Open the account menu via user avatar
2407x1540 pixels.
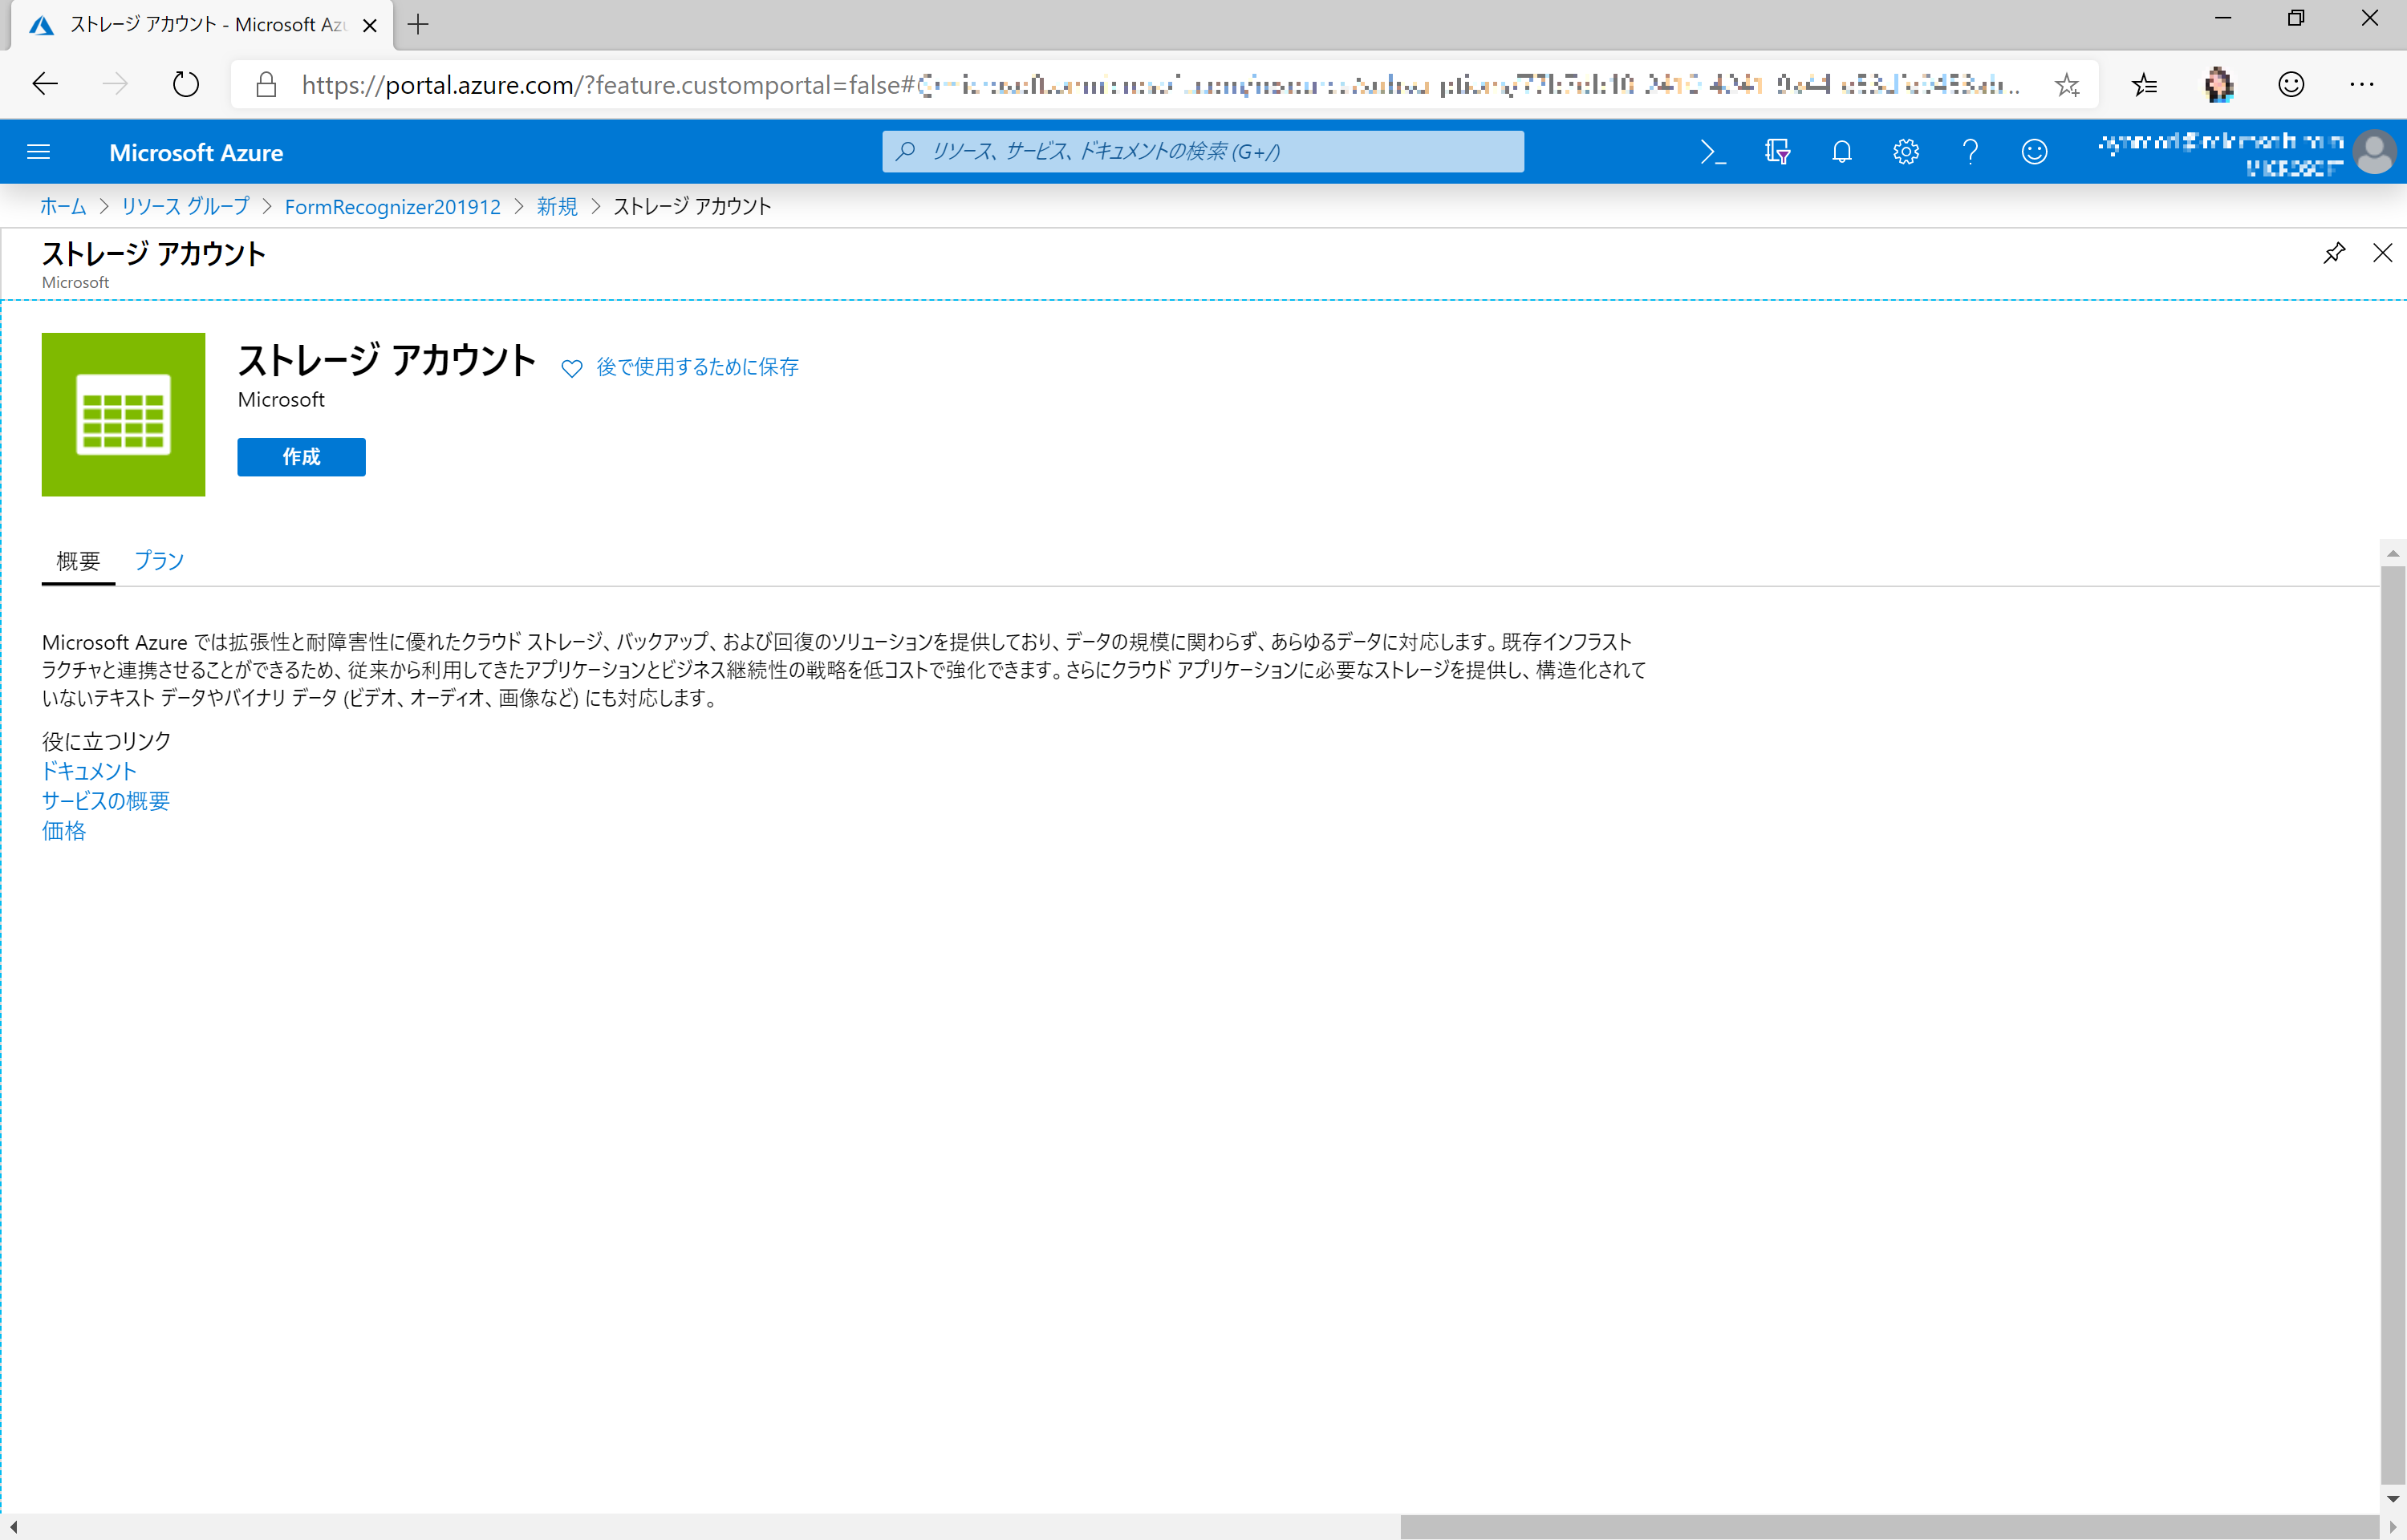(2374, 153)
